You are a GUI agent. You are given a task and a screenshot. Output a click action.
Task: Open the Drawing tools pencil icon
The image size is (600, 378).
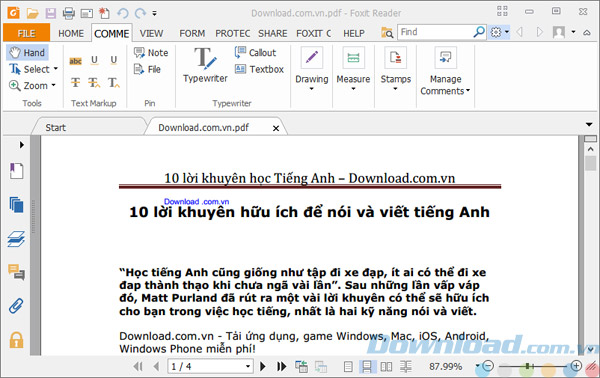pyautogui.click(x=311, y=58)
